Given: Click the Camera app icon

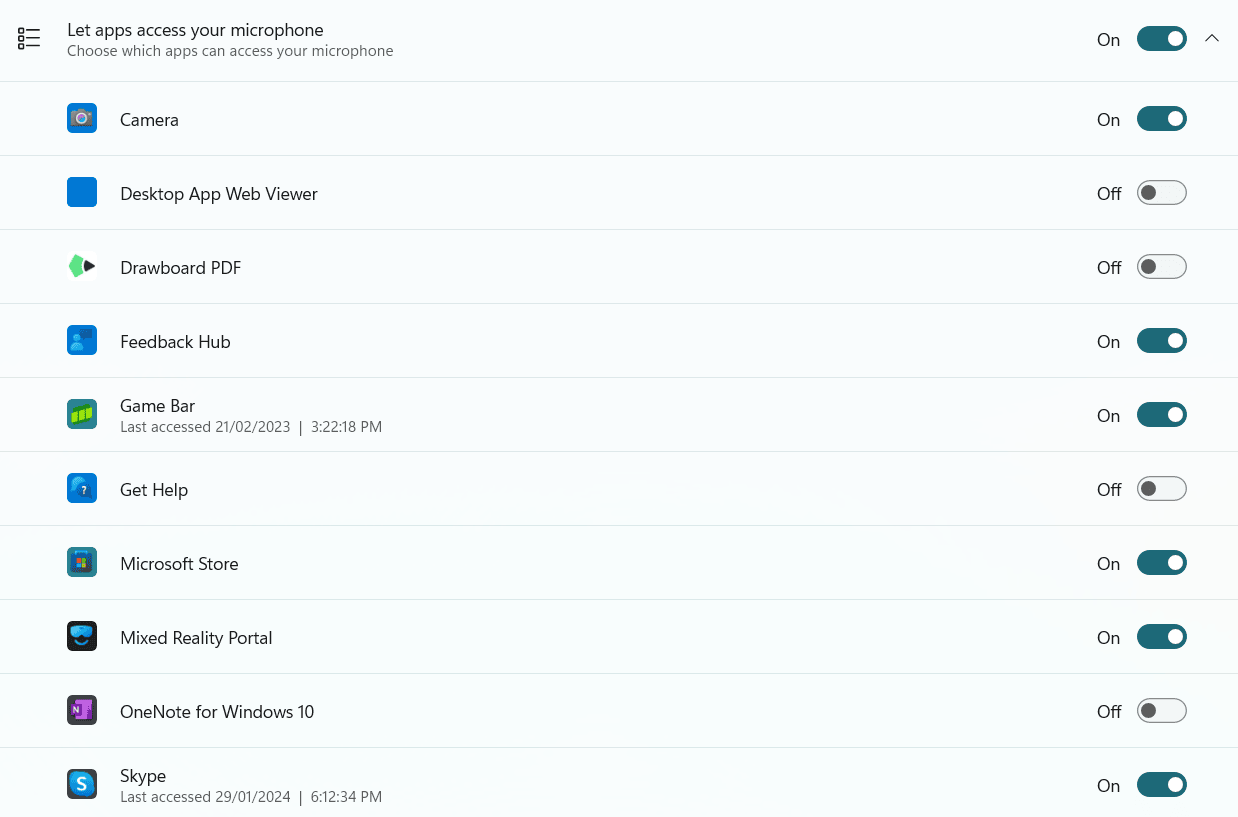Looking at the screenshot, I should (82, 118).
